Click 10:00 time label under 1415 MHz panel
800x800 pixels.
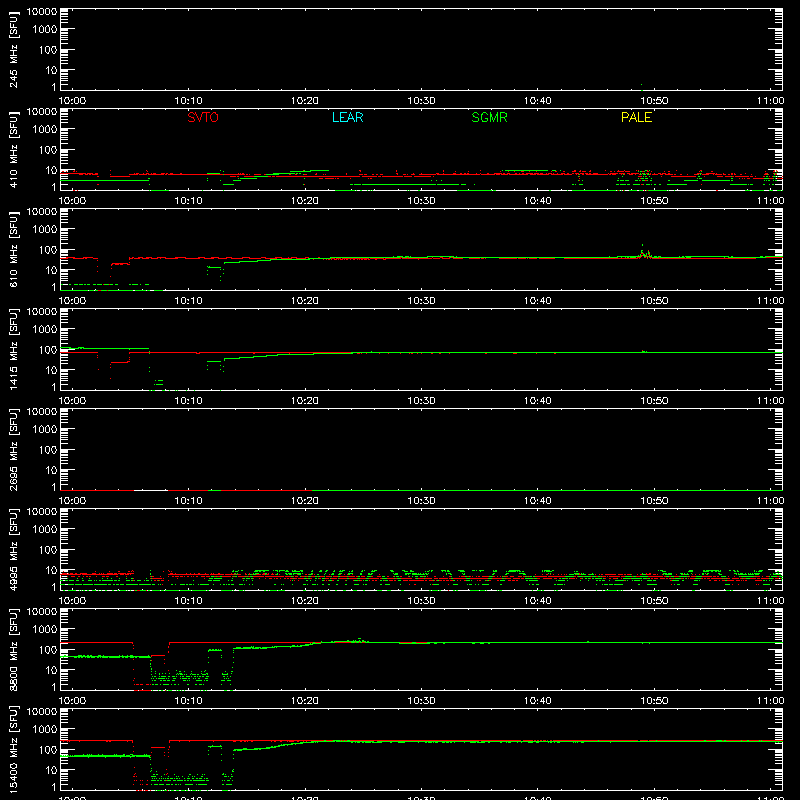point(72,401)
